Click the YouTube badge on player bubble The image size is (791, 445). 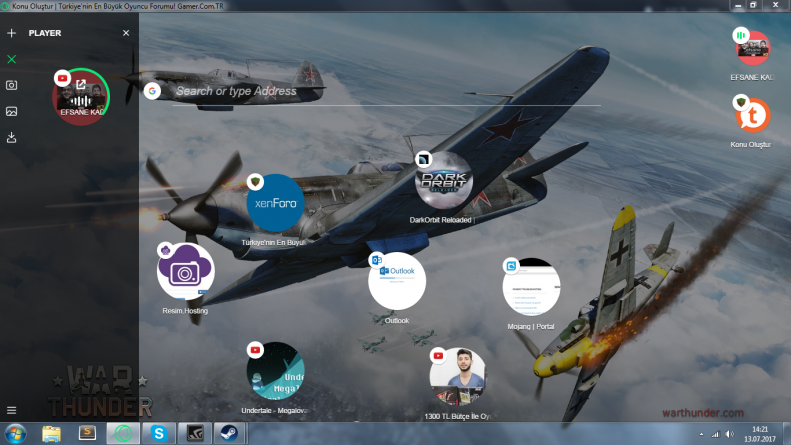tap(63, 78)
